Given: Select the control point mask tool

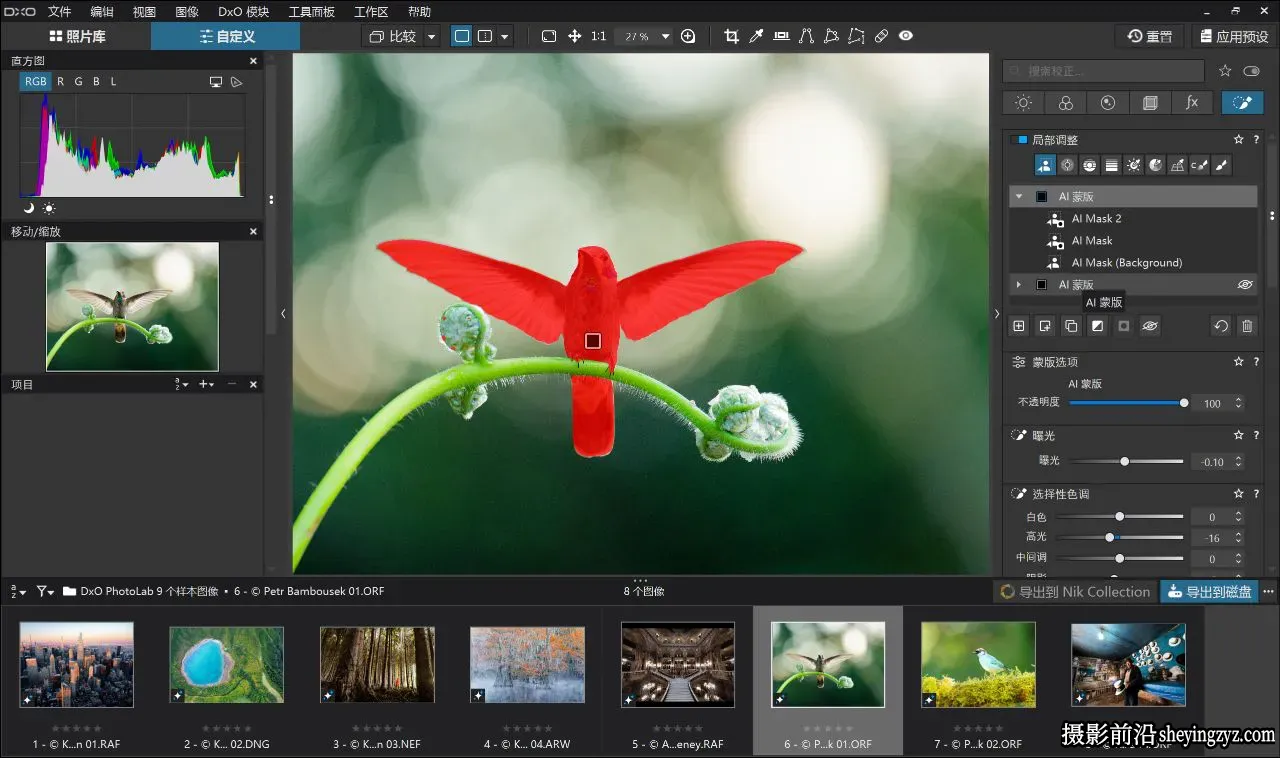Looking at the screenshot, I should pos(1067,166).
